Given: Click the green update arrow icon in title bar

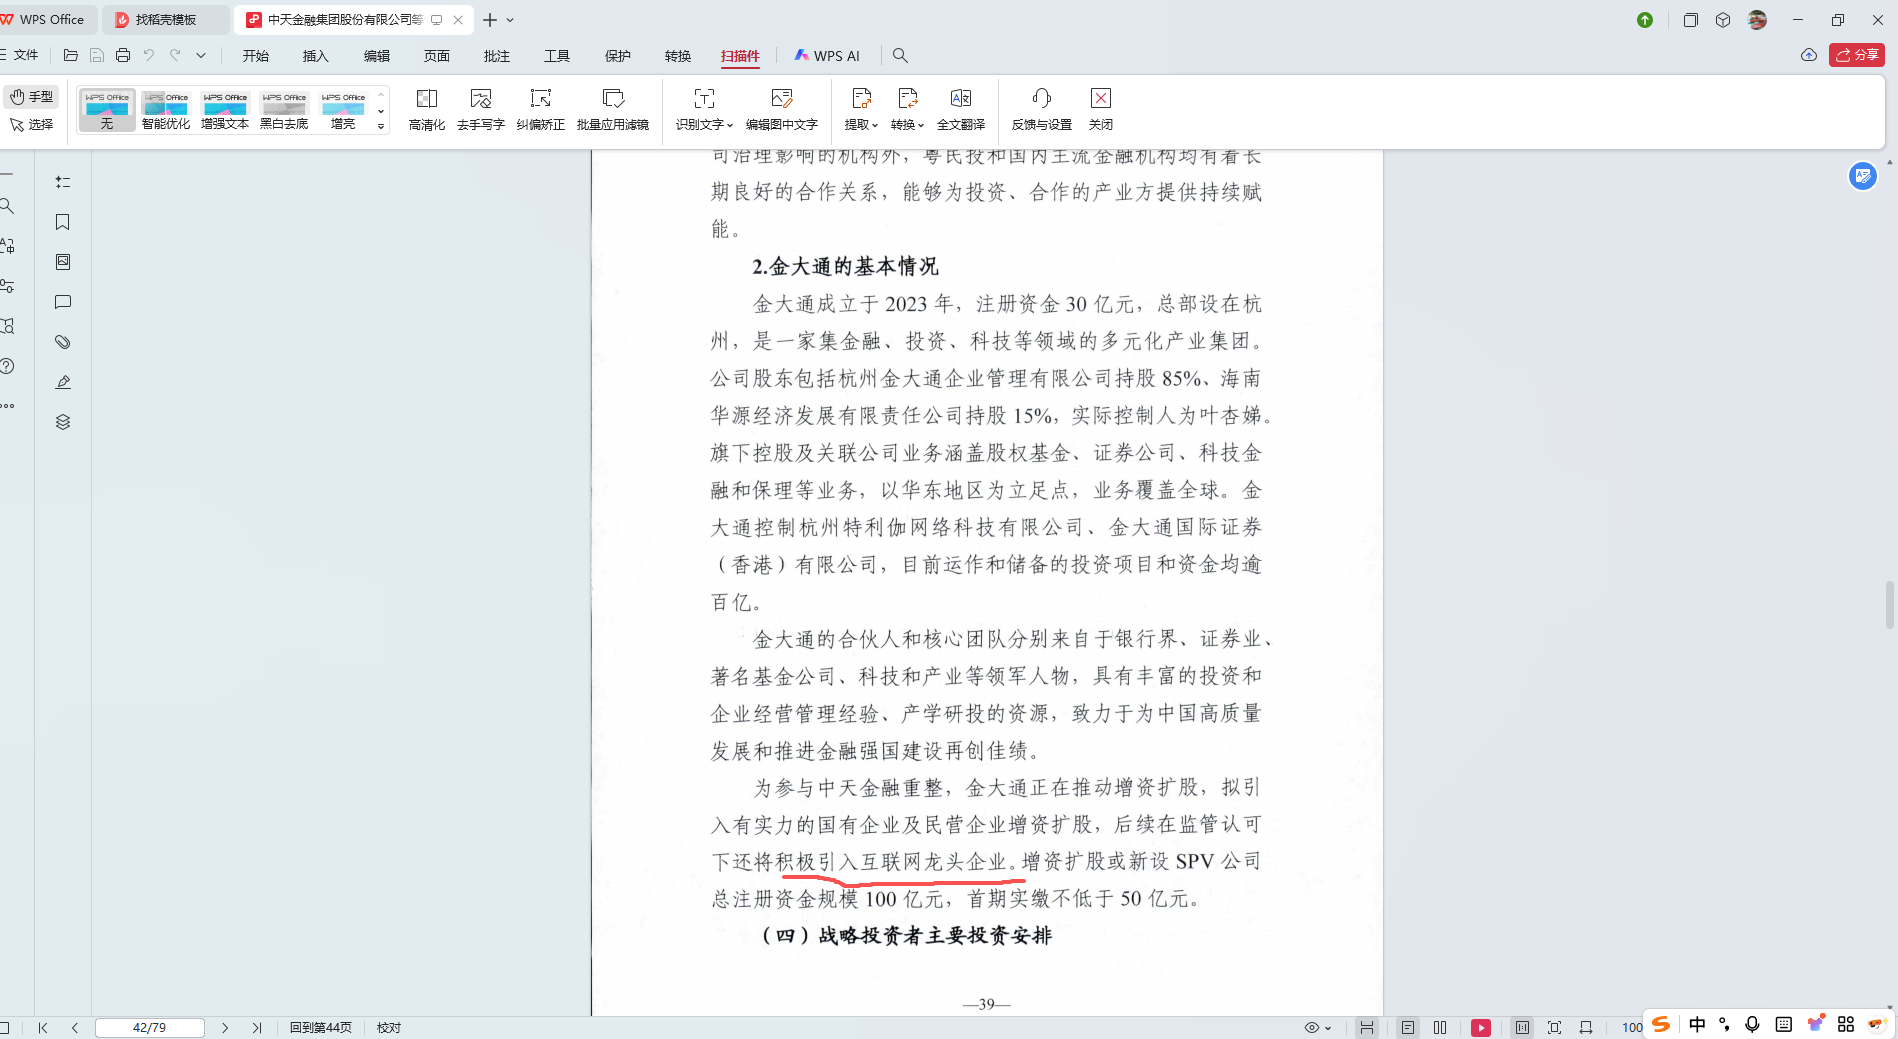Looking at the screenshot, I should tap(1645, 20).
